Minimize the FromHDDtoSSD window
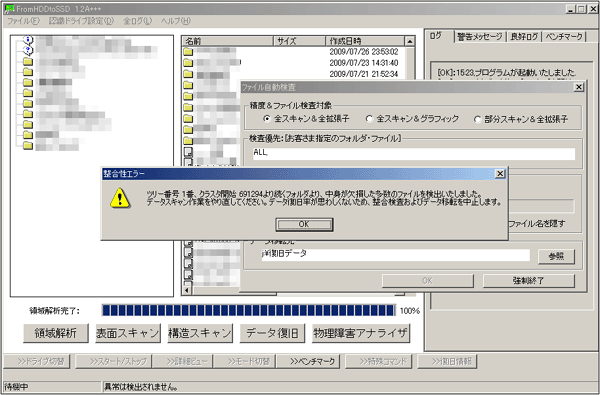This screenshot has height=395, width=600. [x=571, y=9]
